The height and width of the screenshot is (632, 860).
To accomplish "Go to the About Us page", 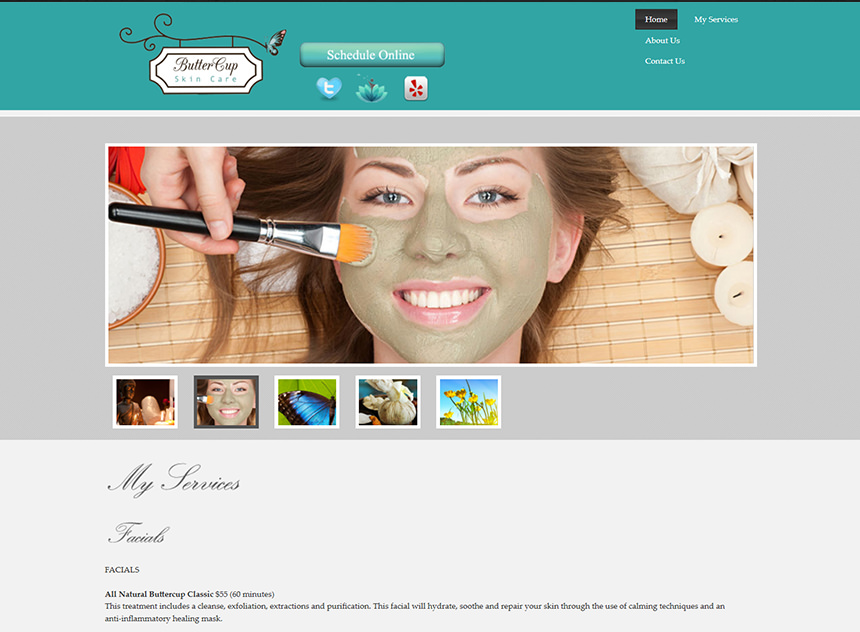I will [662, 40].
